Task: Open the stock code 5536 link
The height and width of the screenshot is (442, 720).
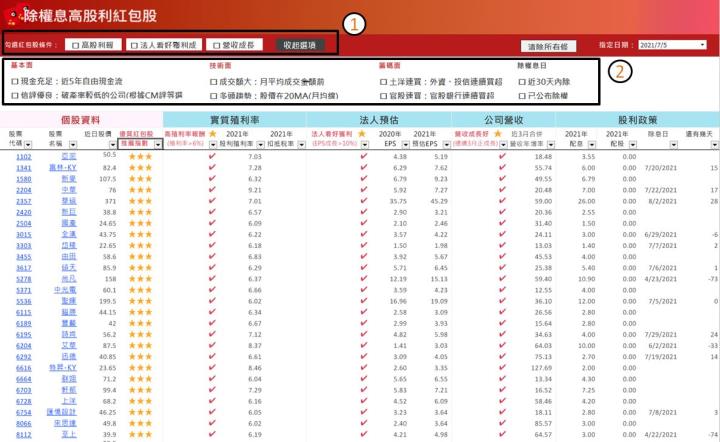Action: click(x=24, y=302)
